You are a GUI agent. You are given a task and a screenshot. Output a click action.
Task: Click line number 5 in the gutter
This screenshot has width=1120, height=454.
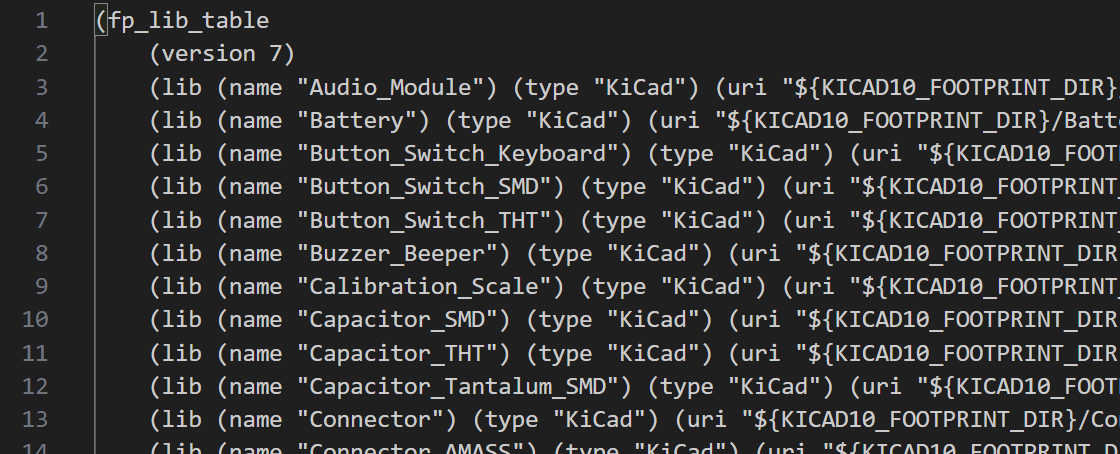41,153
